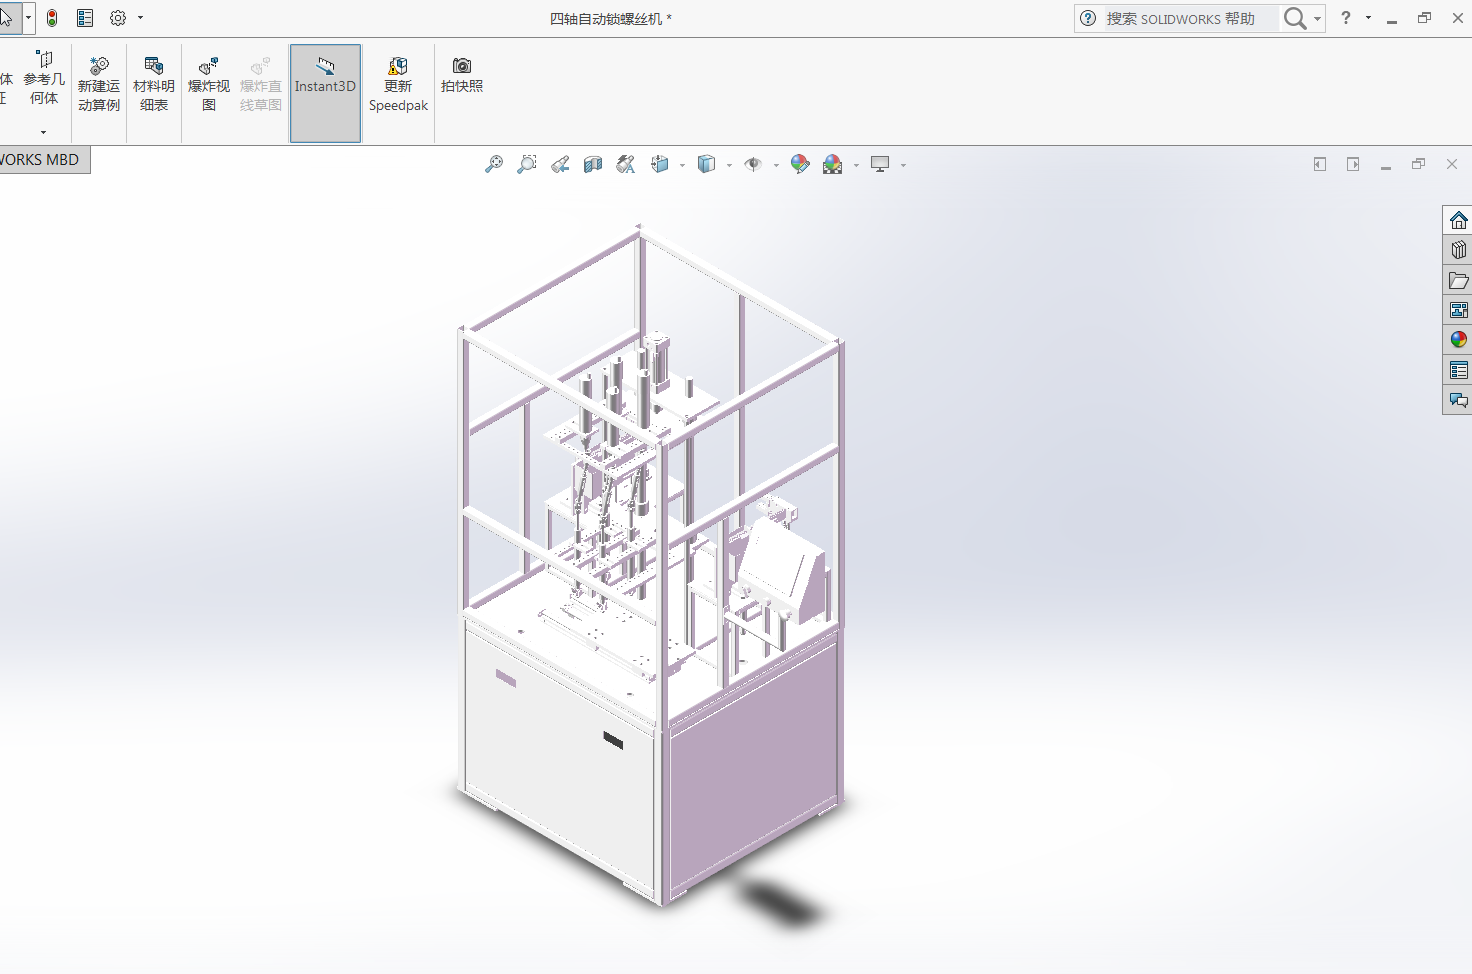This screenshot has height=974, width=1472.
Task: Click the Previous View icon
Action: click(560, 165)
